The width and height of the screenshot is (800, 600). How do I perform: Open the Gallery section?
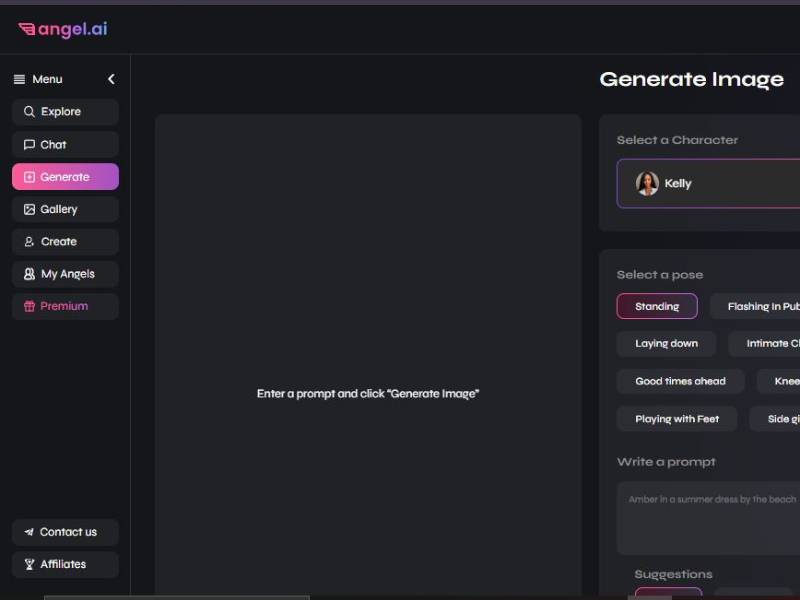[65, 209]
